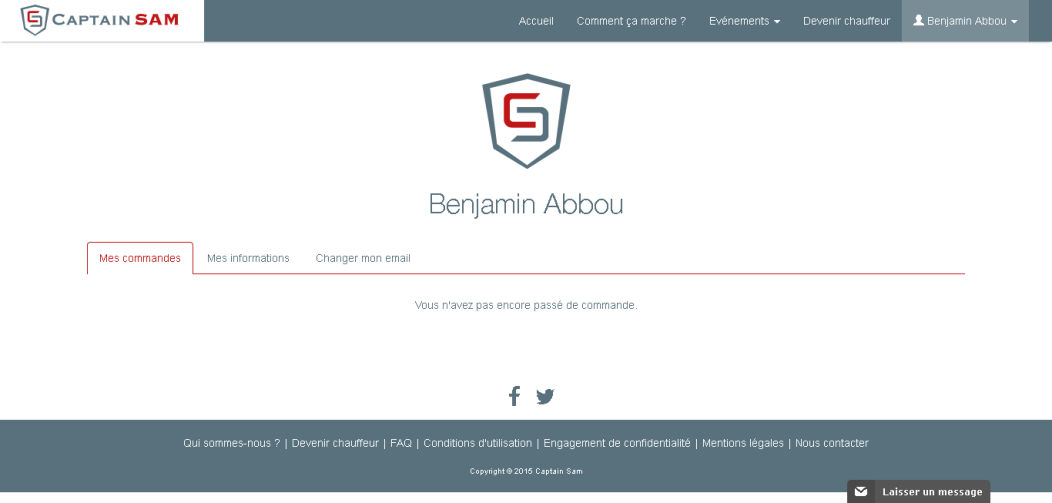
Task: Open the Twitter bird icon
Action: (545, 397)
